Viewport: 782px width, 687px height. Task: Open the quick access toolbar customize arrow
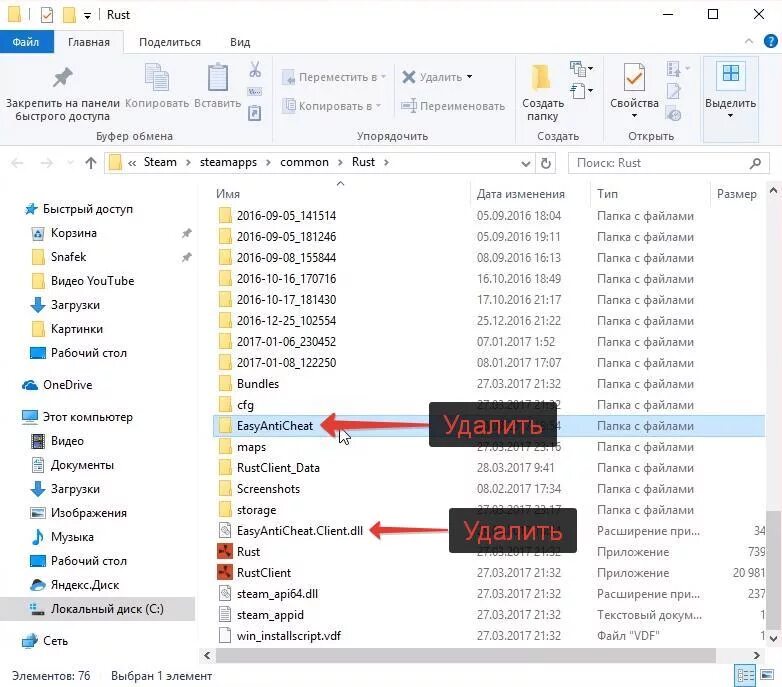click(87, 16)
